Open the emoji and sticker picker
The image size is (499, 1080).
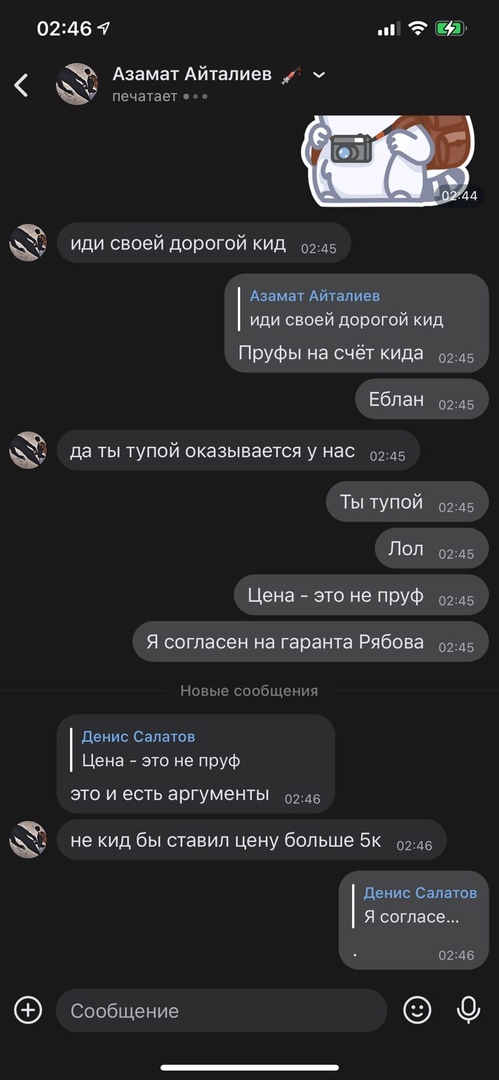[417, 1010]
